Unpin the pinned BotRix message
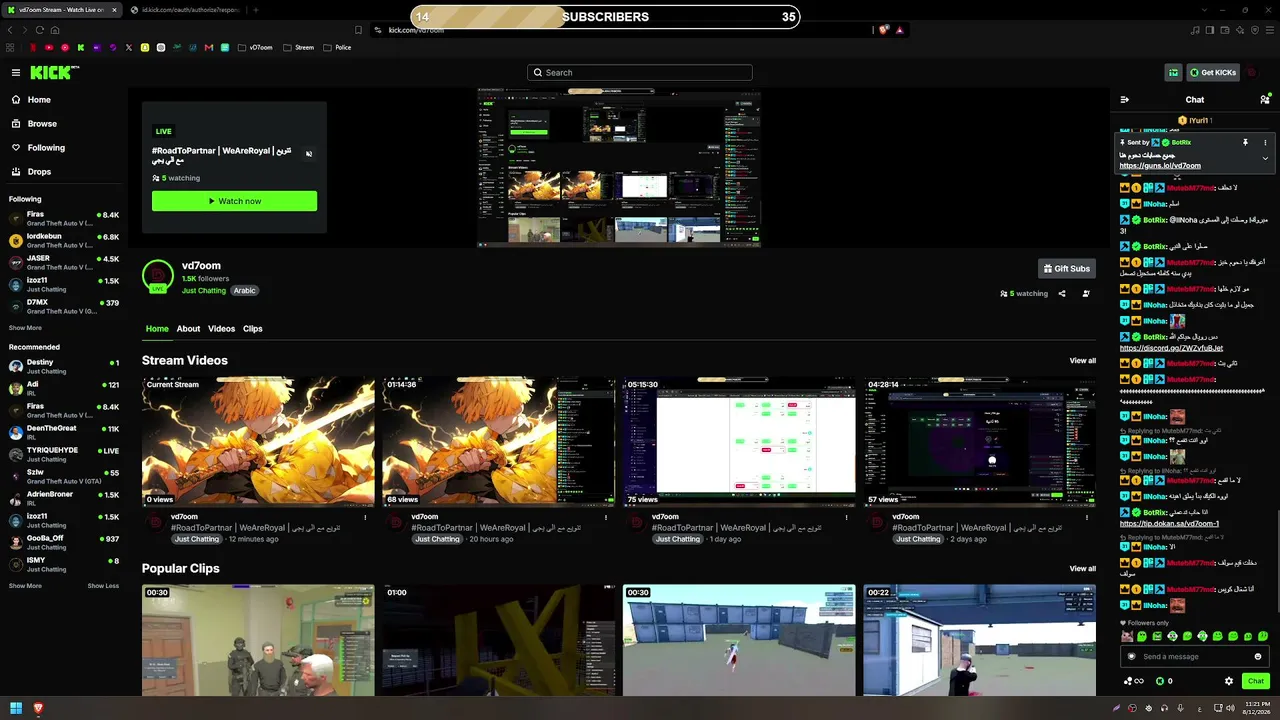 click(1246, 143)
